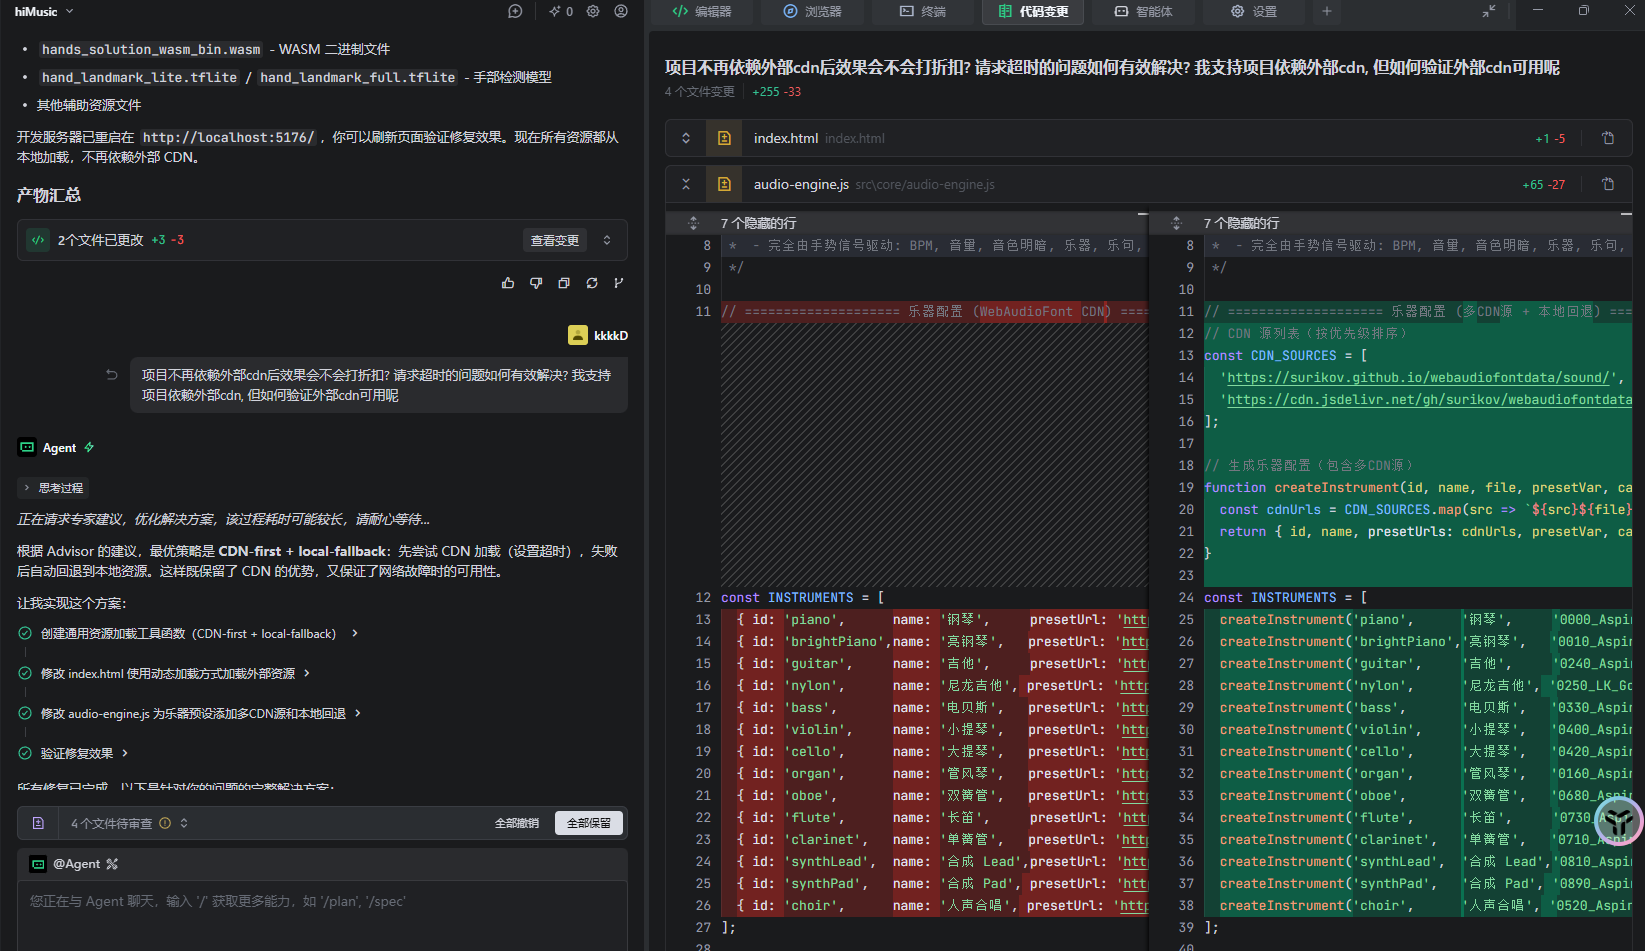This screenshot has width=1645, height=951.
Task: Expand 修改 index.html step details
Action: click(x=306, y=673)
